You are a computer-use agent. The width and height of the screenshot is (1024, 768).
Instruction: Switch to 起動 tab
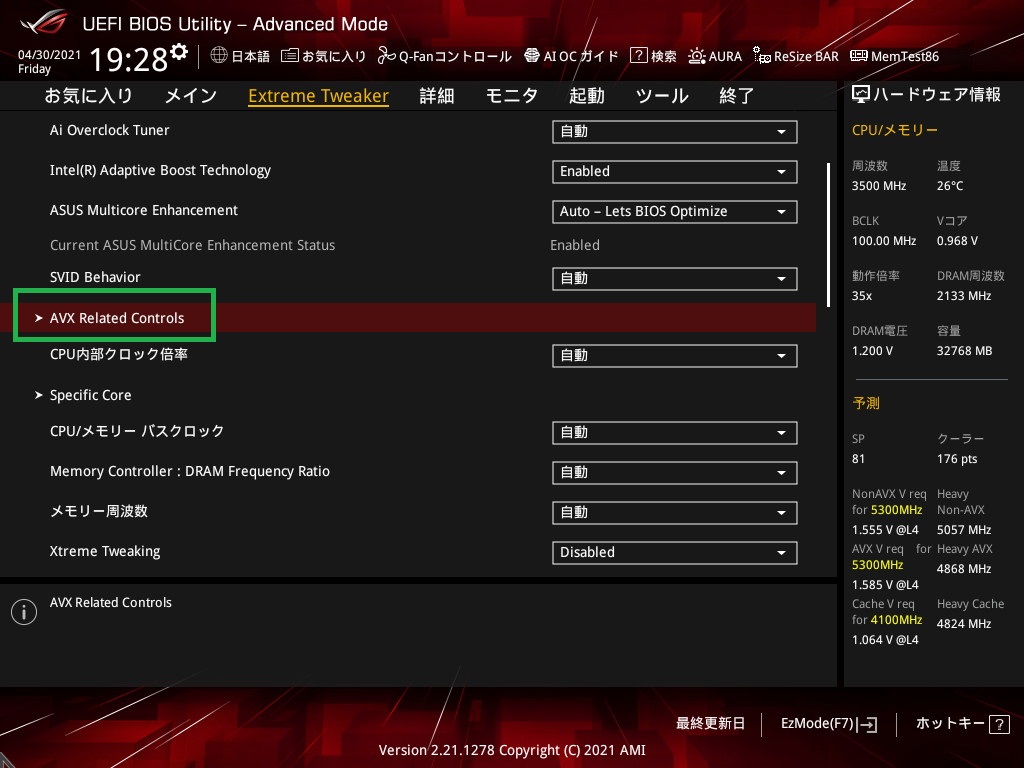pyautogui.click(x=586, y=96)
